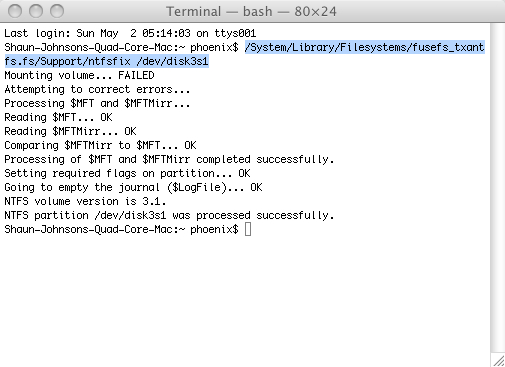Screen dimensions: 505x367
Task: Click the highlighted ntfsfix command text
Action: (x=244, y=54)
